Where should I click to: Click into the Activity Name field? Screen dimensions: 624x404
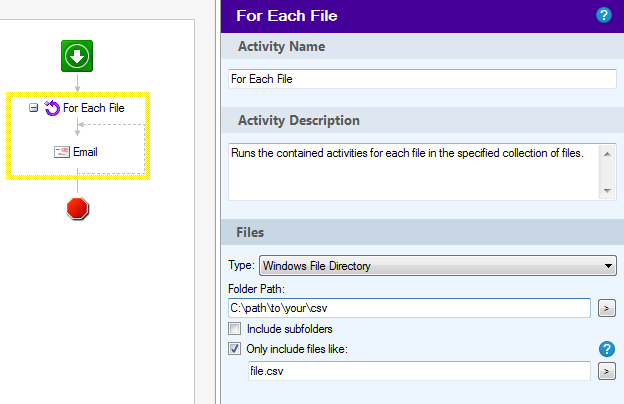[x=422, y=79]
